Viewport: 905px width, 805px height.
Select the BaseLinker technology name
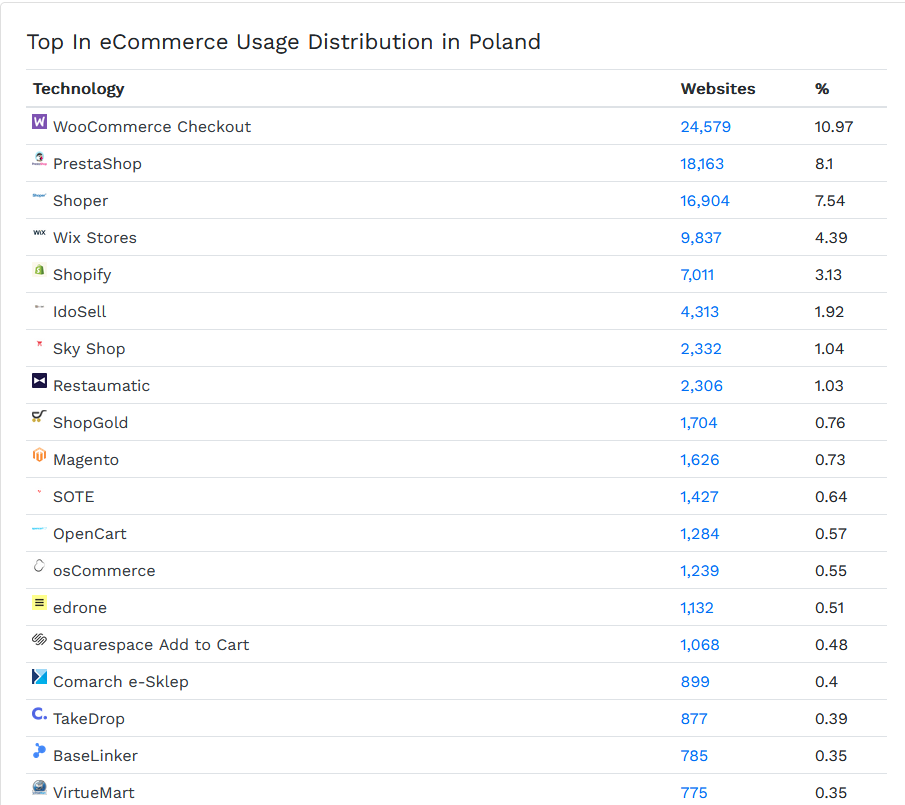click(95, 755)
